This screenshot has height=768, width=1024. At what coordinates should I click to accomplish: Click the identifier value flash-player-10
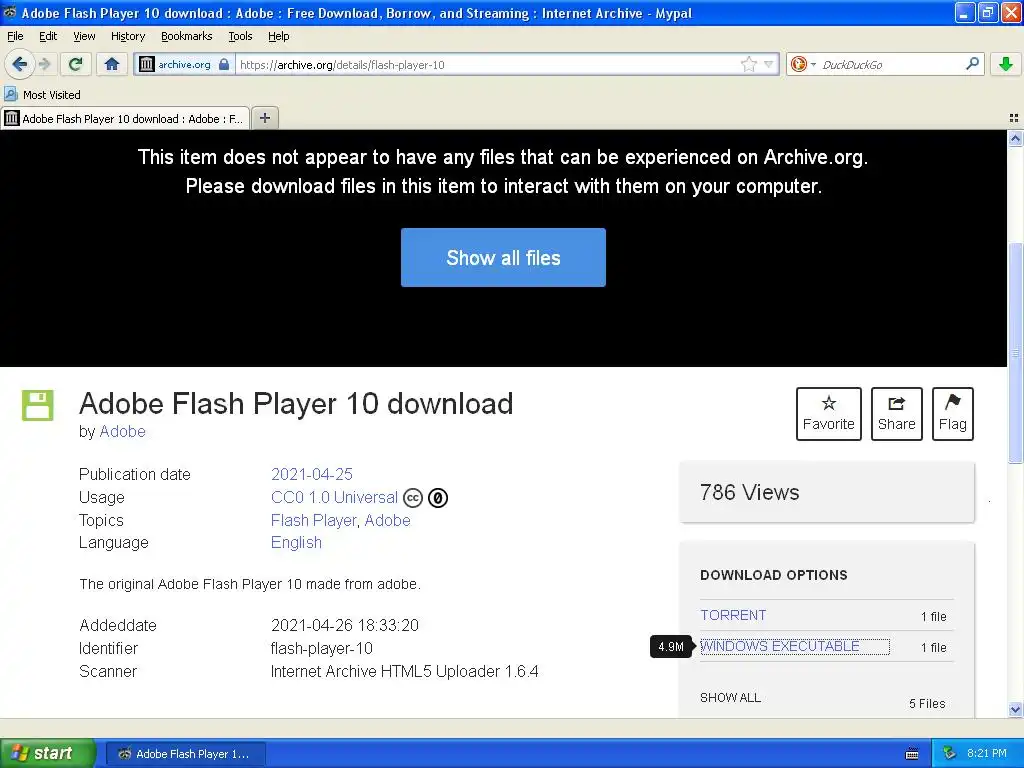pyautogui.click(x=321, y=648)
